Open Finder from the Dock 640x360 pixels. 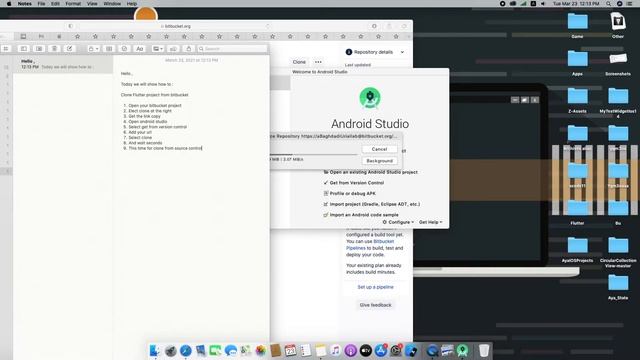pos(155,350)
